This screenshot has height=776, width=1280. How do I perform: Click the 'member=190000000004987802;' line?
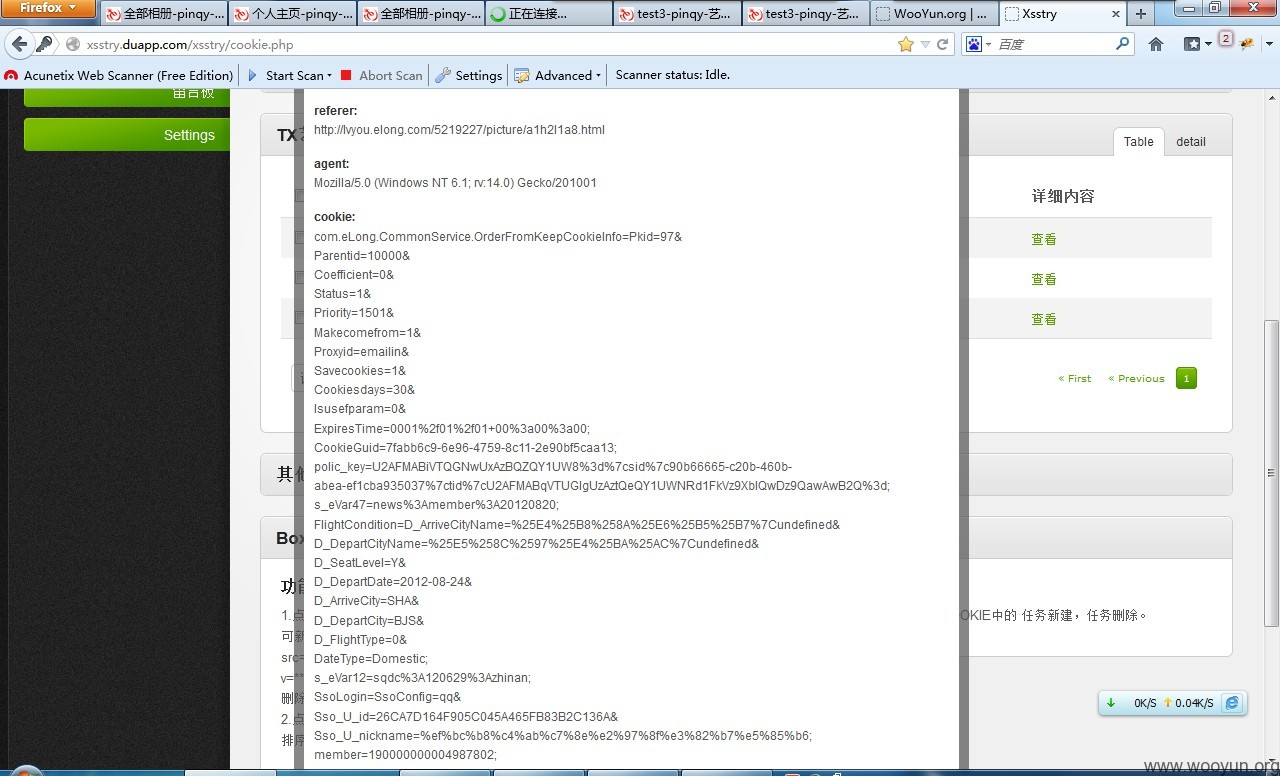coord(405,755)
